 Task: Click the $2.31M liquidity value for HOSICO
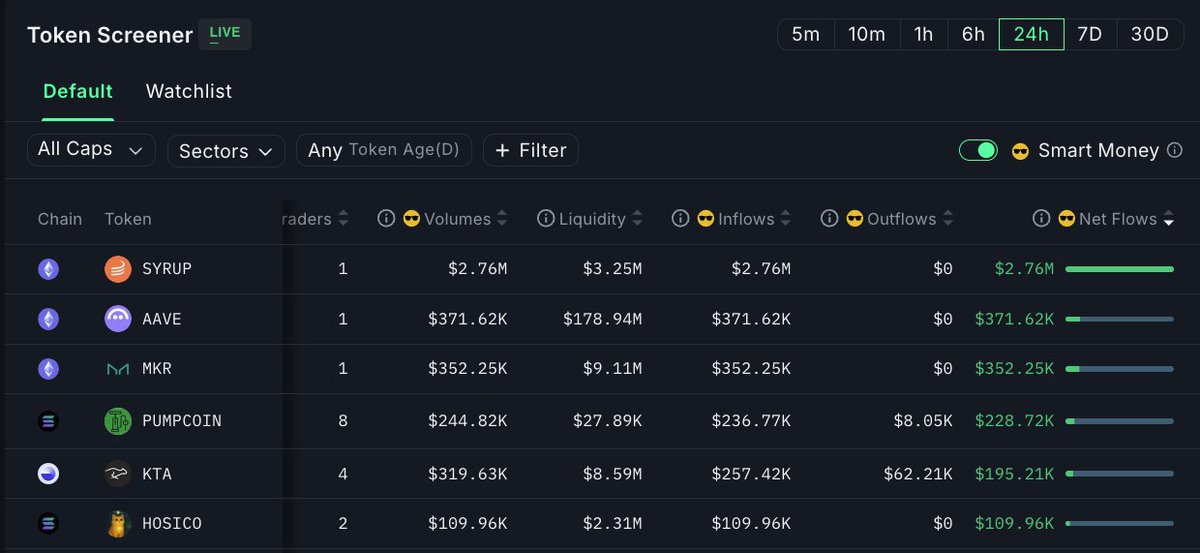[612, 524]
